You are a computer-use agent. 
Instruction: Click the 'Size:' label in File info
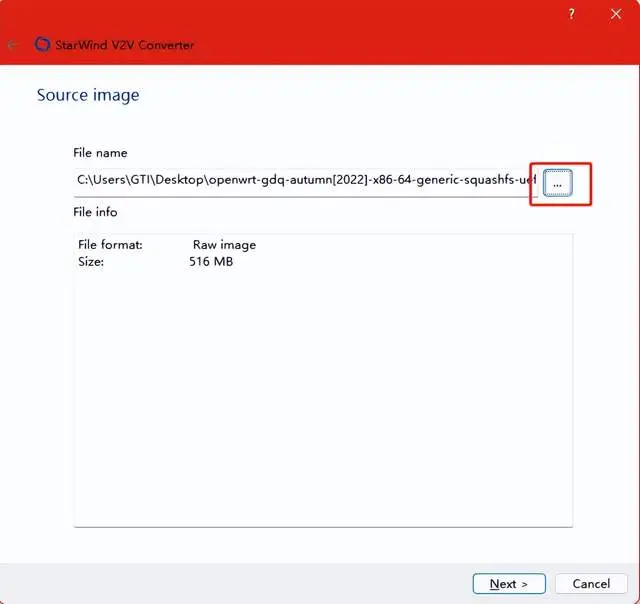click(x=91, y=262)
